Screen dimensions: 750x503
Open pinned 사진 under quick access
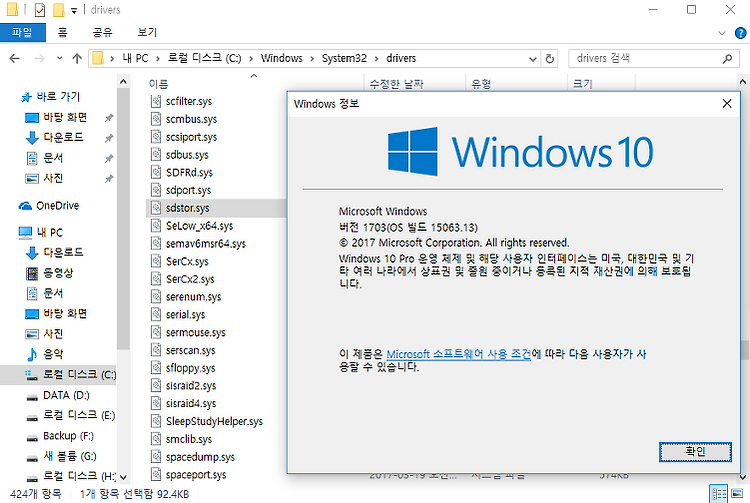53,178
